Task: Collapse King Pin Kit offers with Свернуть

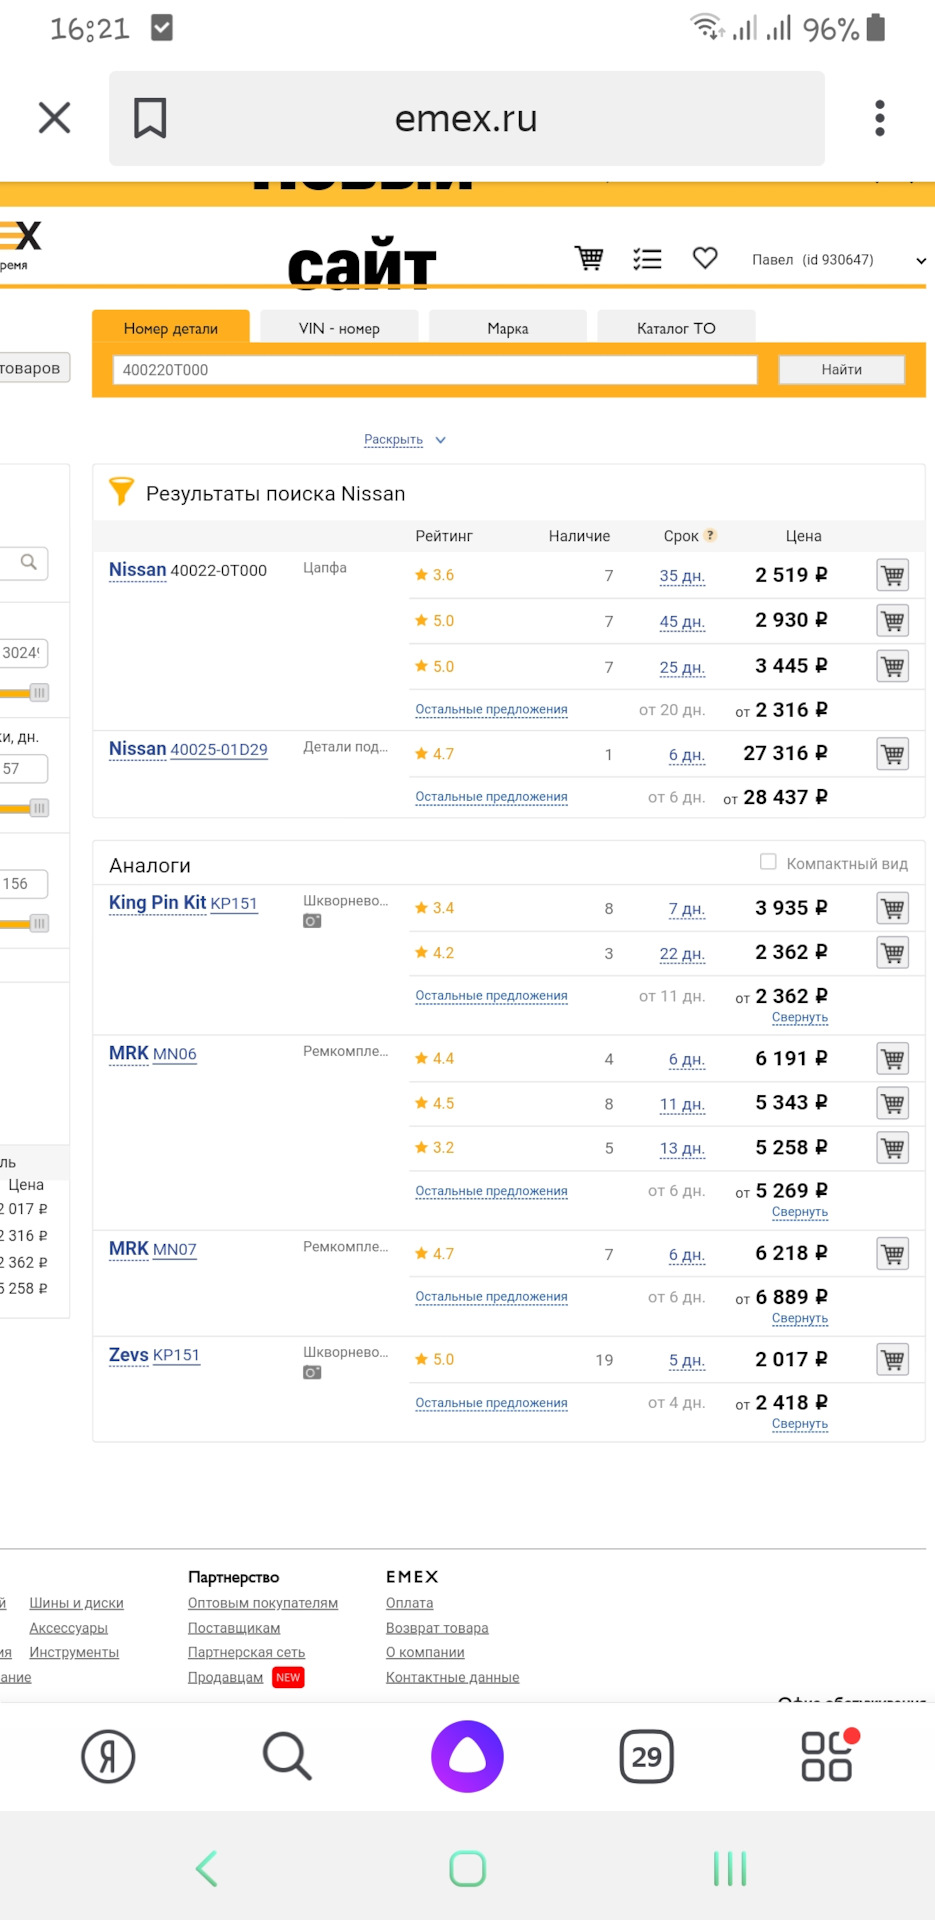Action: click(x=800, y=1018)
